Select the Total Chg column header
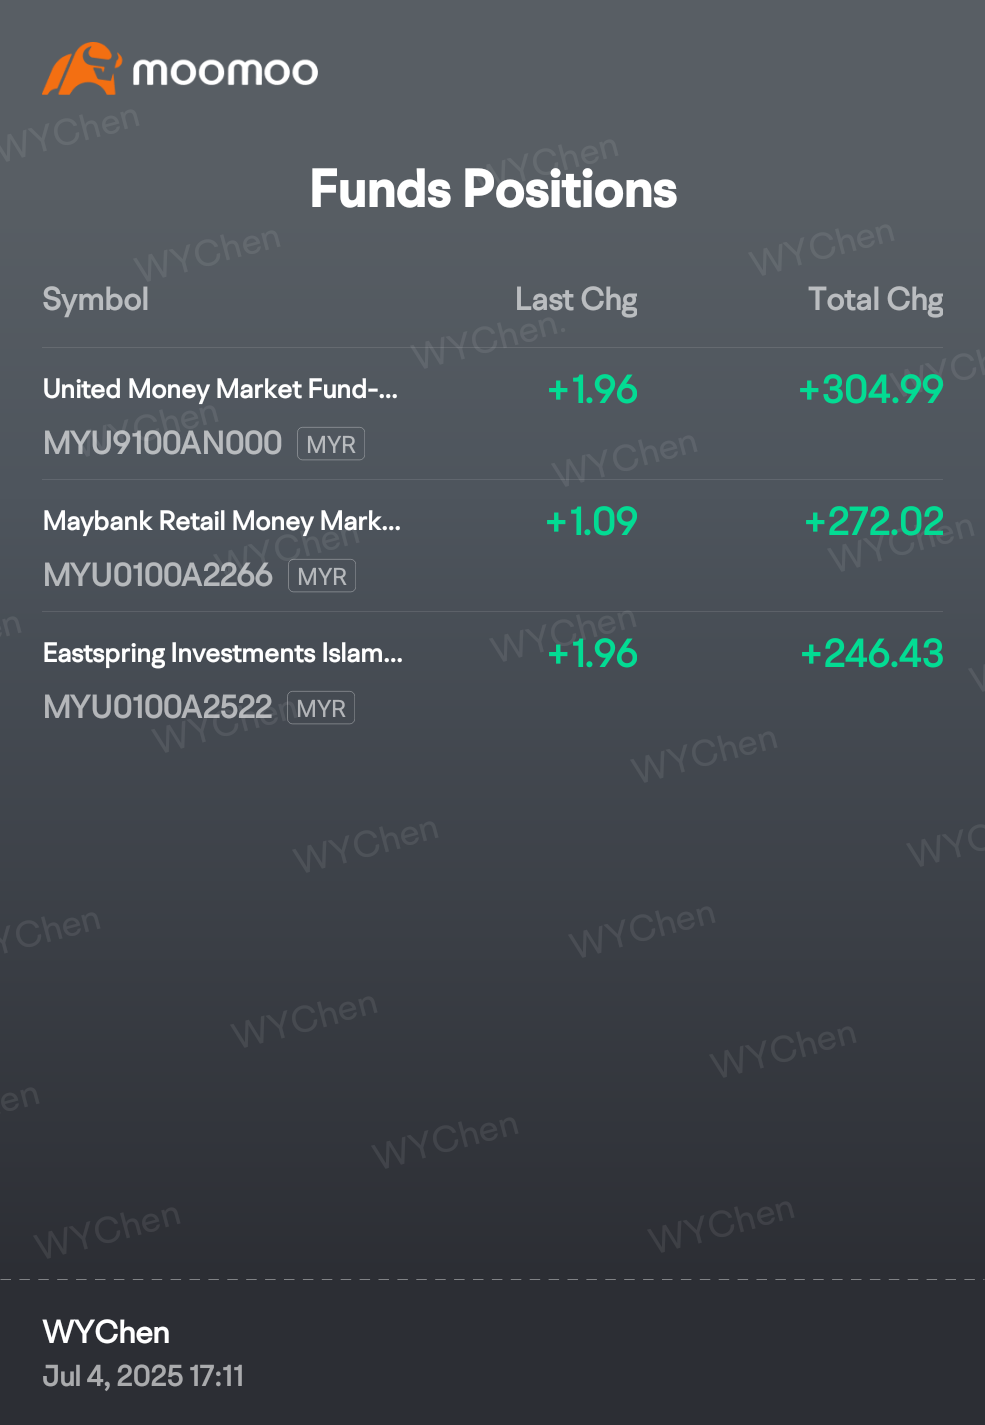The image size is (985, 1425). 875,299
